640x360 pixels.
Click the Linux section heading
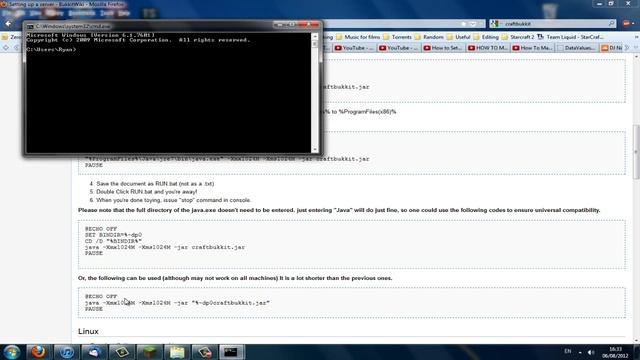click(x=88, y=331)
